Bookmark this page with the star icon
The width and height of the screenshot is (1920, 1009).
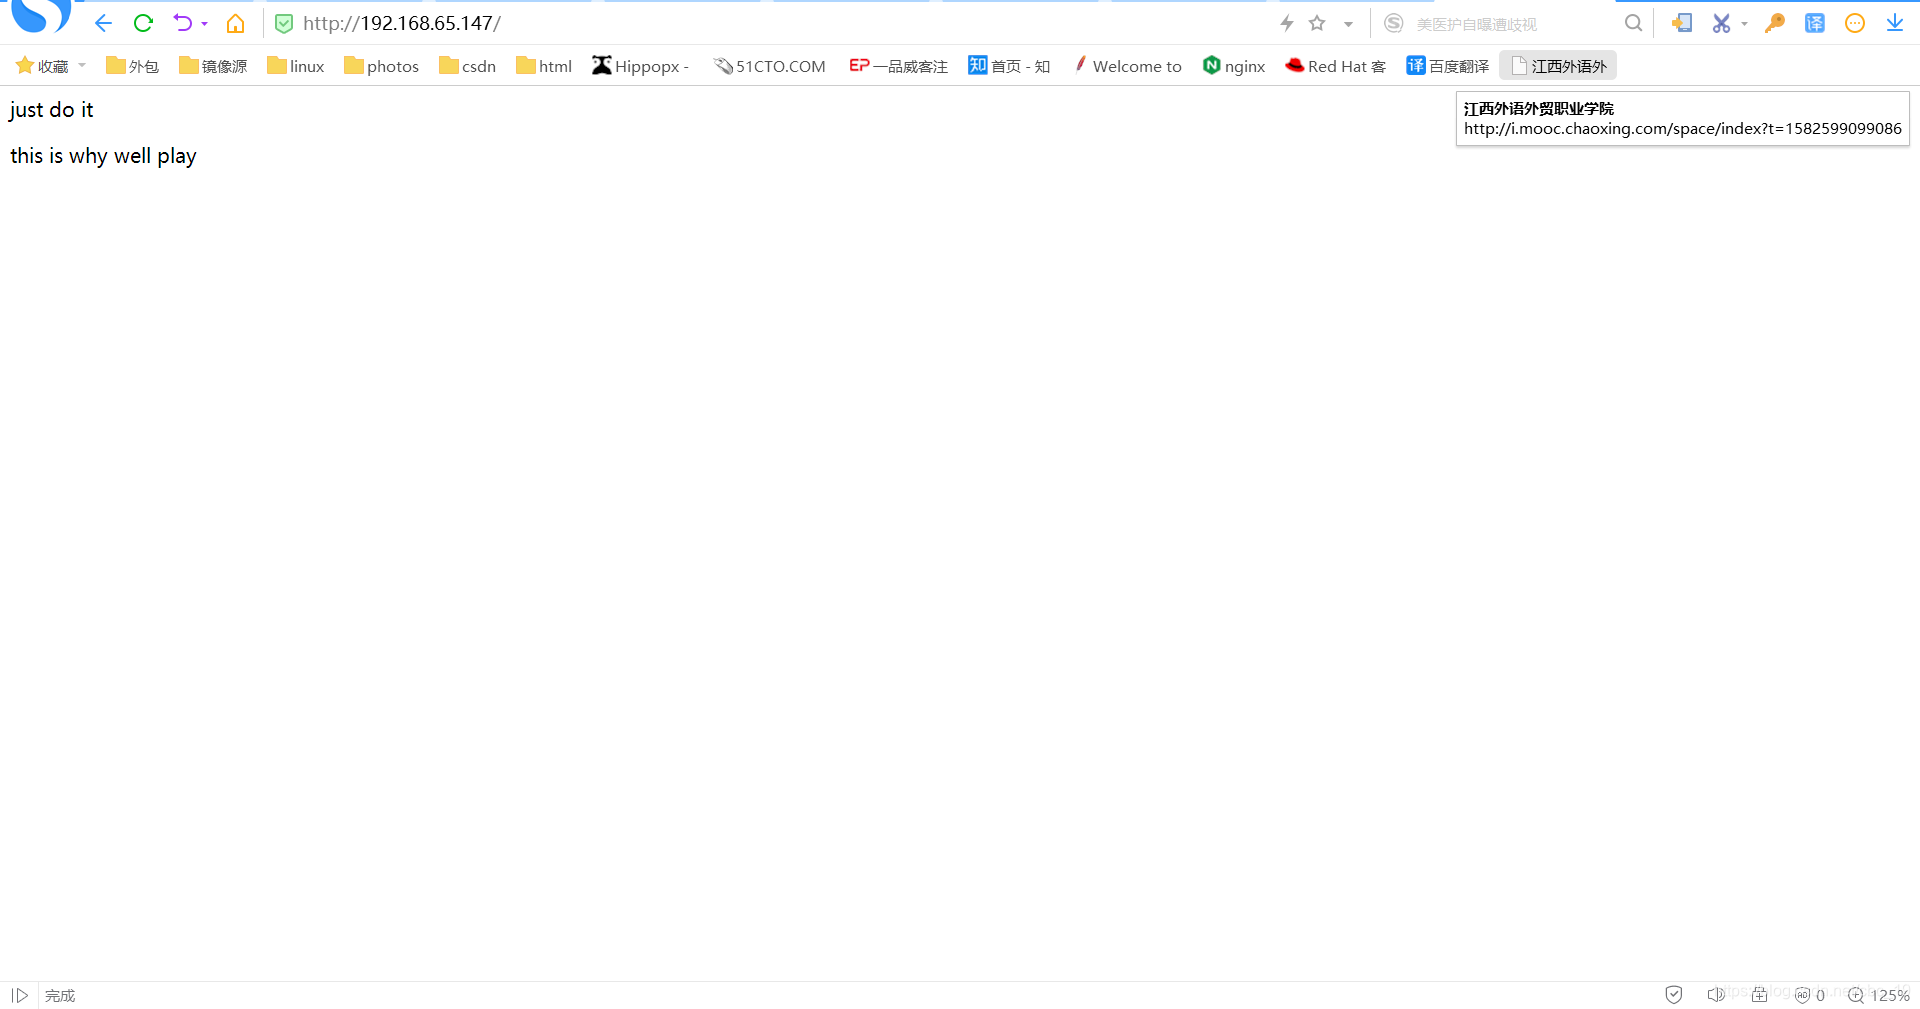[x=1317, y=23]
